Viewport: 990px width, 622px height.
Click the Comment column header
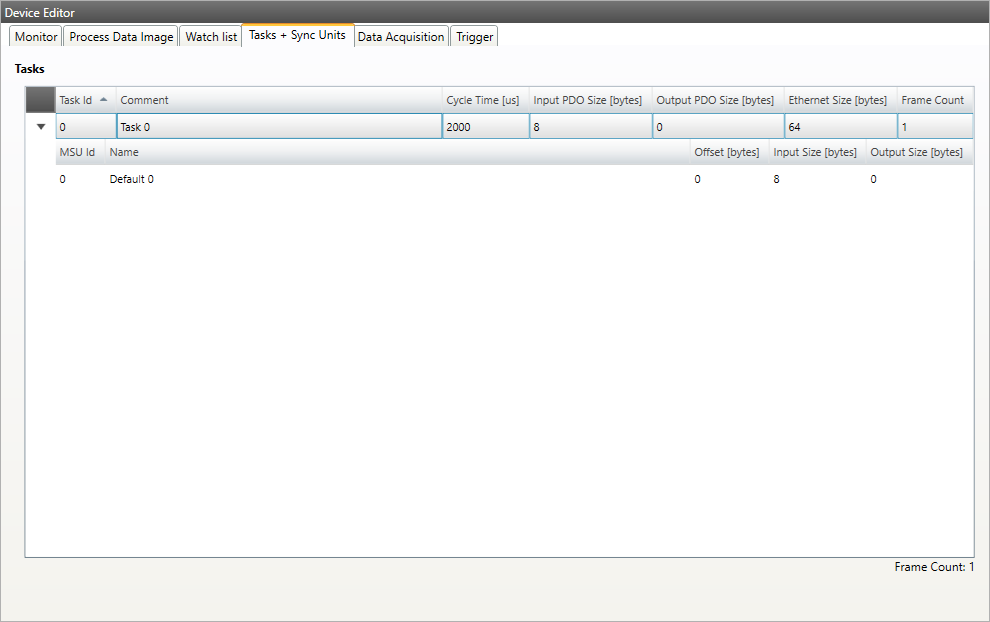coord(278,100)
